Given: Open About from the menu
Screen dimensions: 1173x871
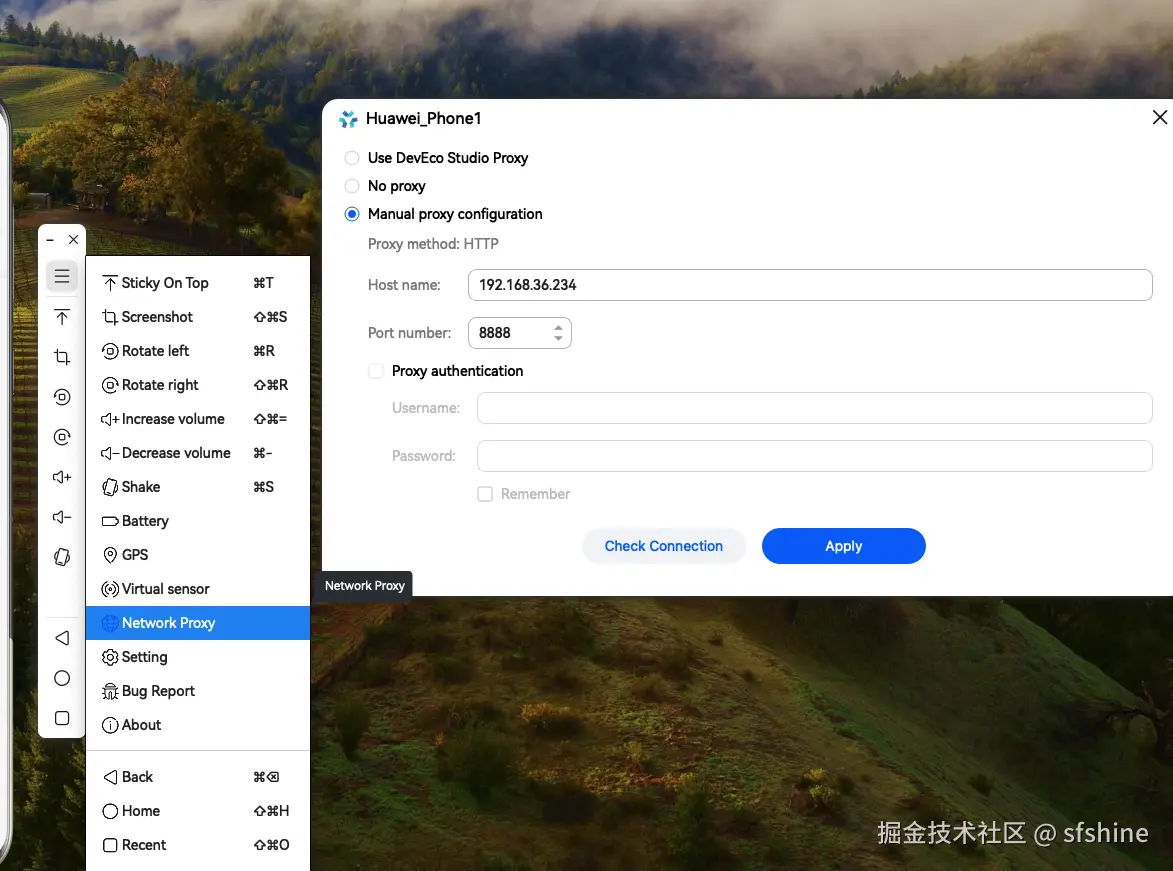Looking at the screenshot, I should [x=197, y=725].
